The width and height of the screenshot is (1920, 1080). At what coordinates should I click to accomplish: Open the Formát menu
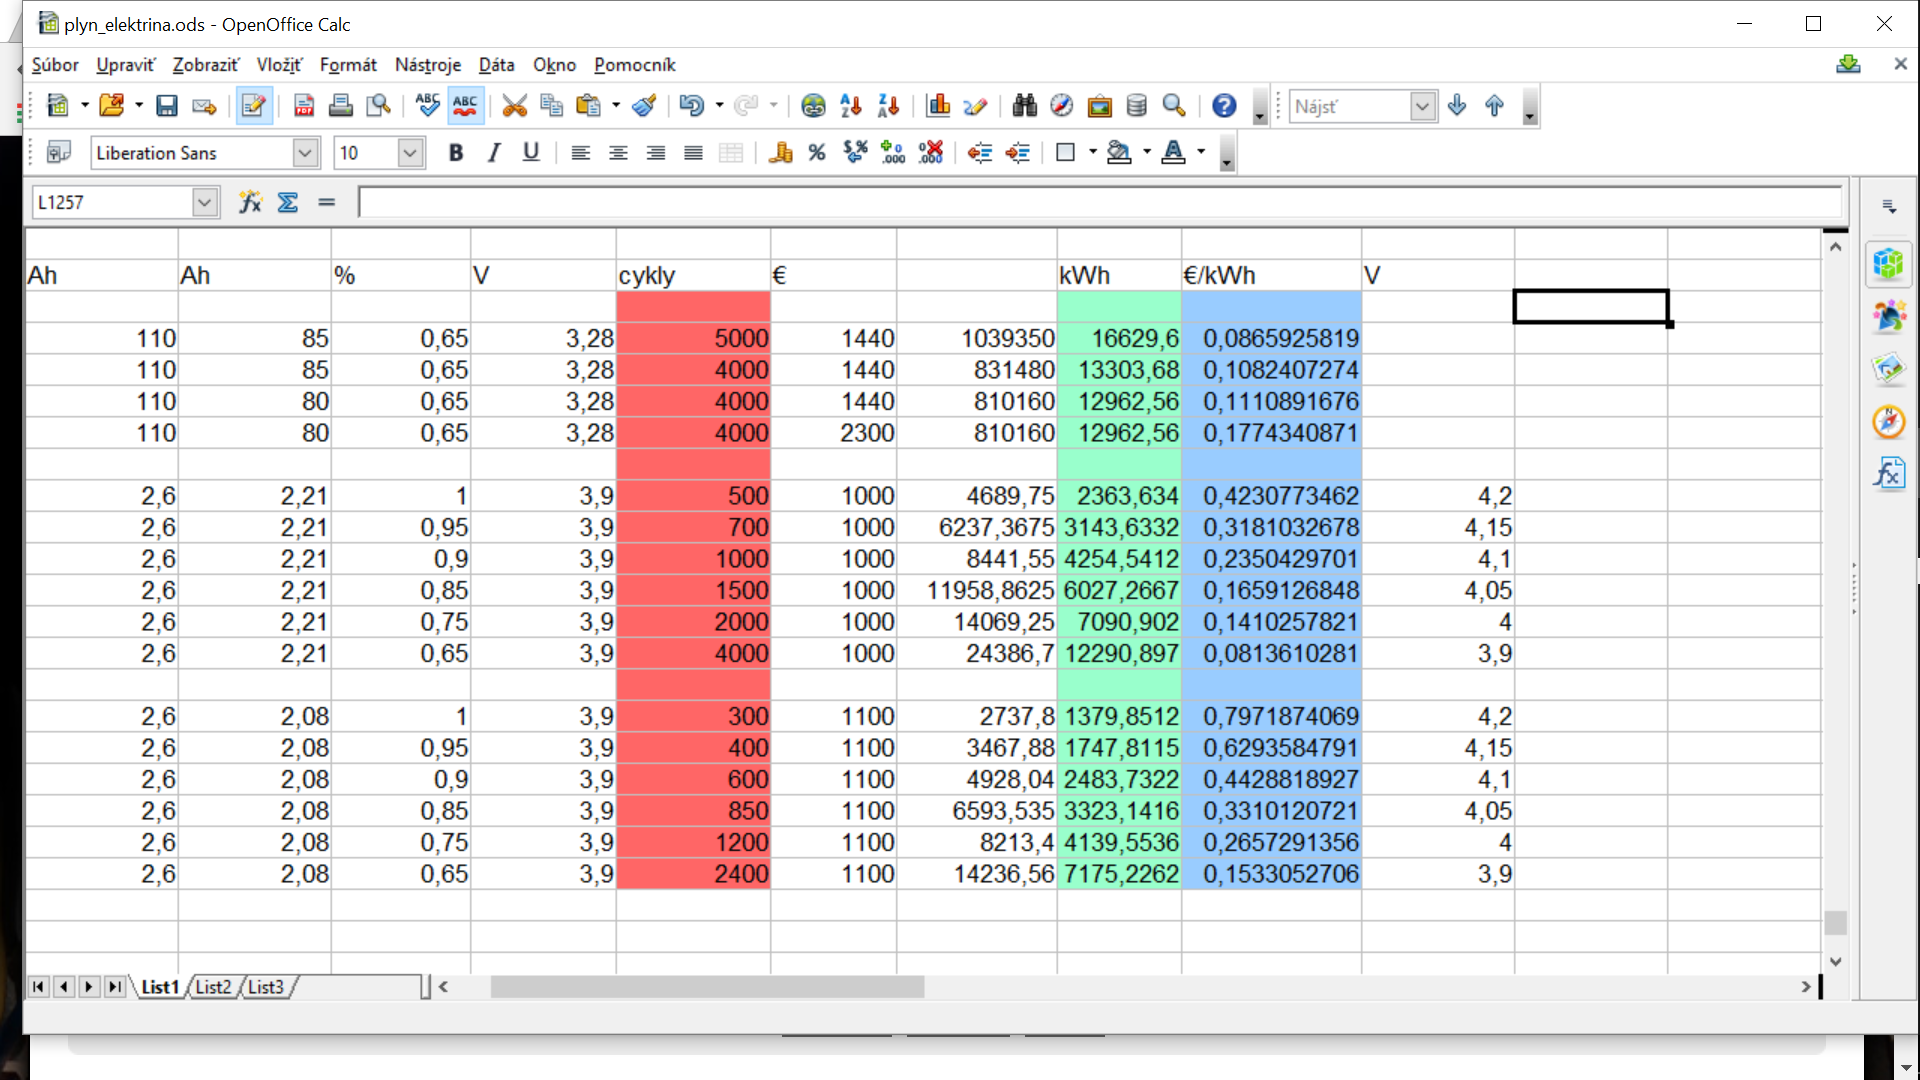tap(348, 65)
